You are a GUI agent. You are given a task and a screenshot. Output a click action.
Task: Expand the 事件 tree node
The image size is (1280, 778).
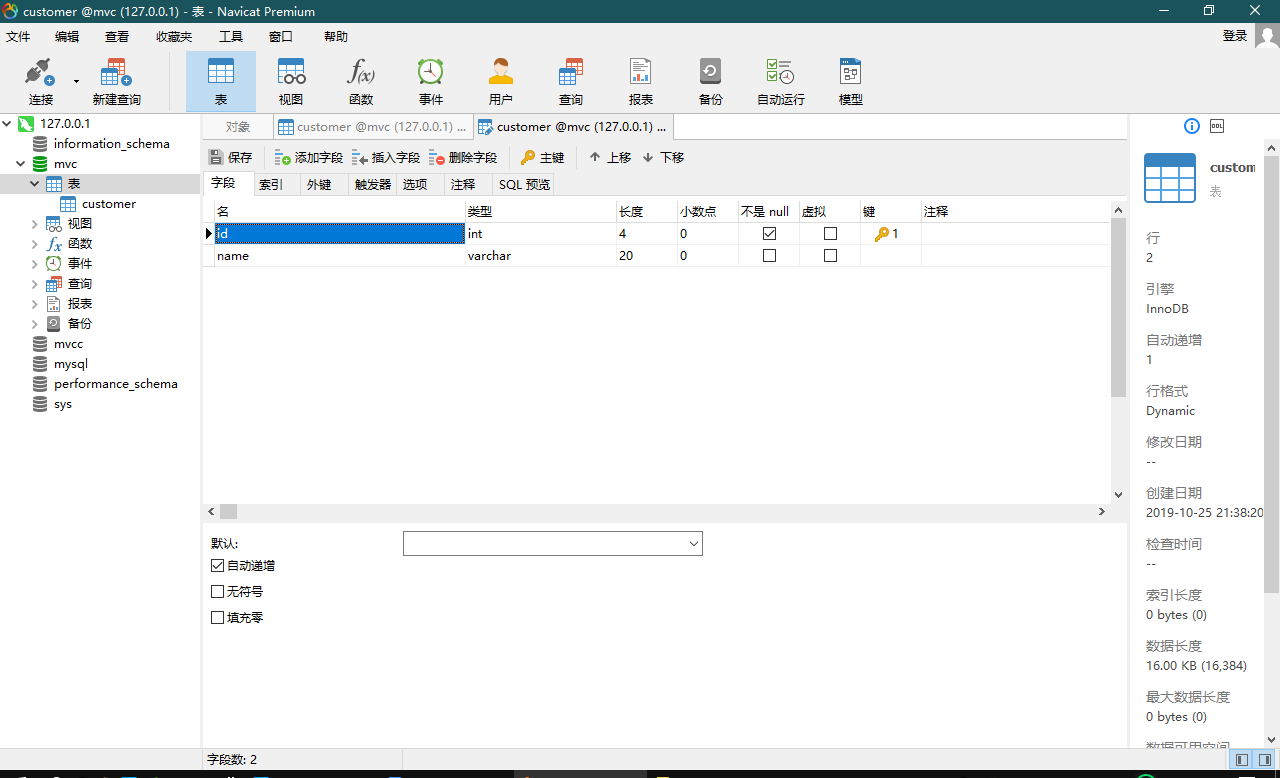(35, 264)
